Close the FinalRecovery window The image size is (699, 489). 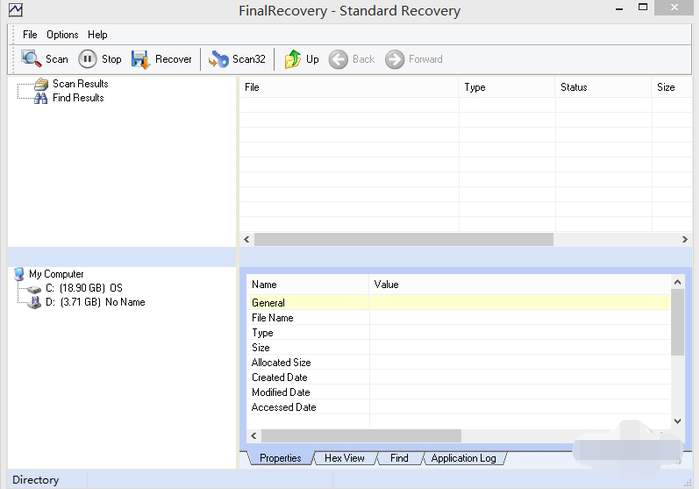[x=674, y=8]
